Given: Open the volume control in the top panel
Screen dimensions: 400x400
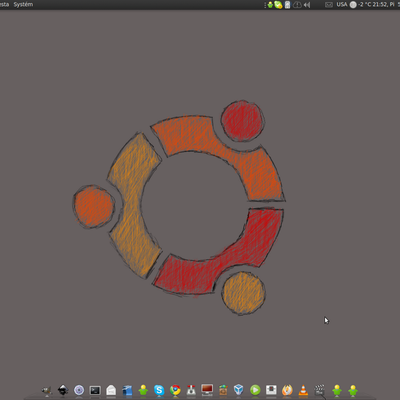Looking at the screenshot, I should pos(307,5).
